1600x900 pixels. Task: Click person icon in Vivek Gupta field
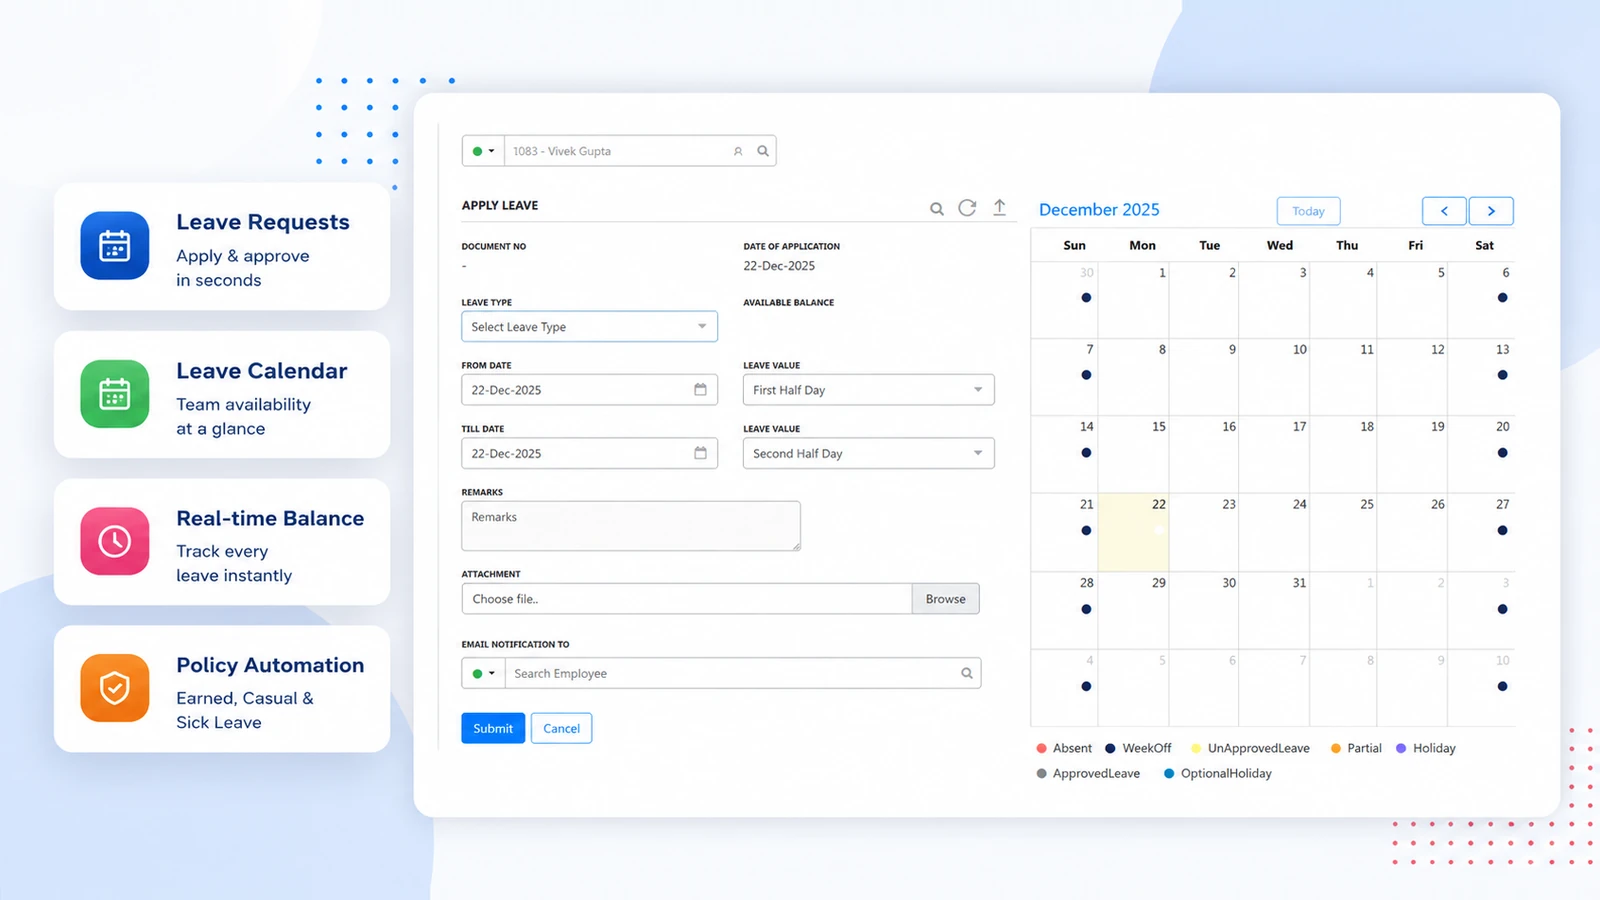(x=738, y=151)
